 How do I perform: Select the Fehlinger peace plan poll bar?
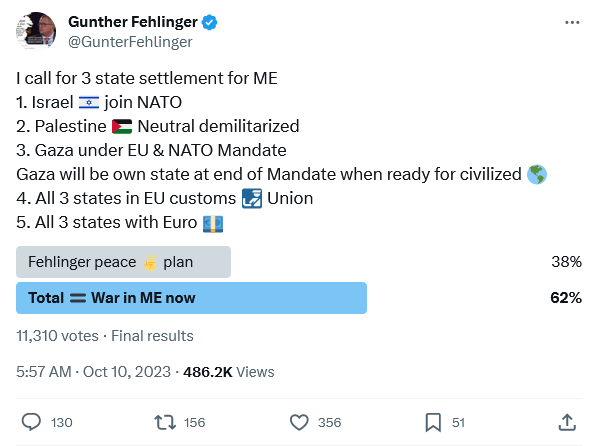(123, 262)
